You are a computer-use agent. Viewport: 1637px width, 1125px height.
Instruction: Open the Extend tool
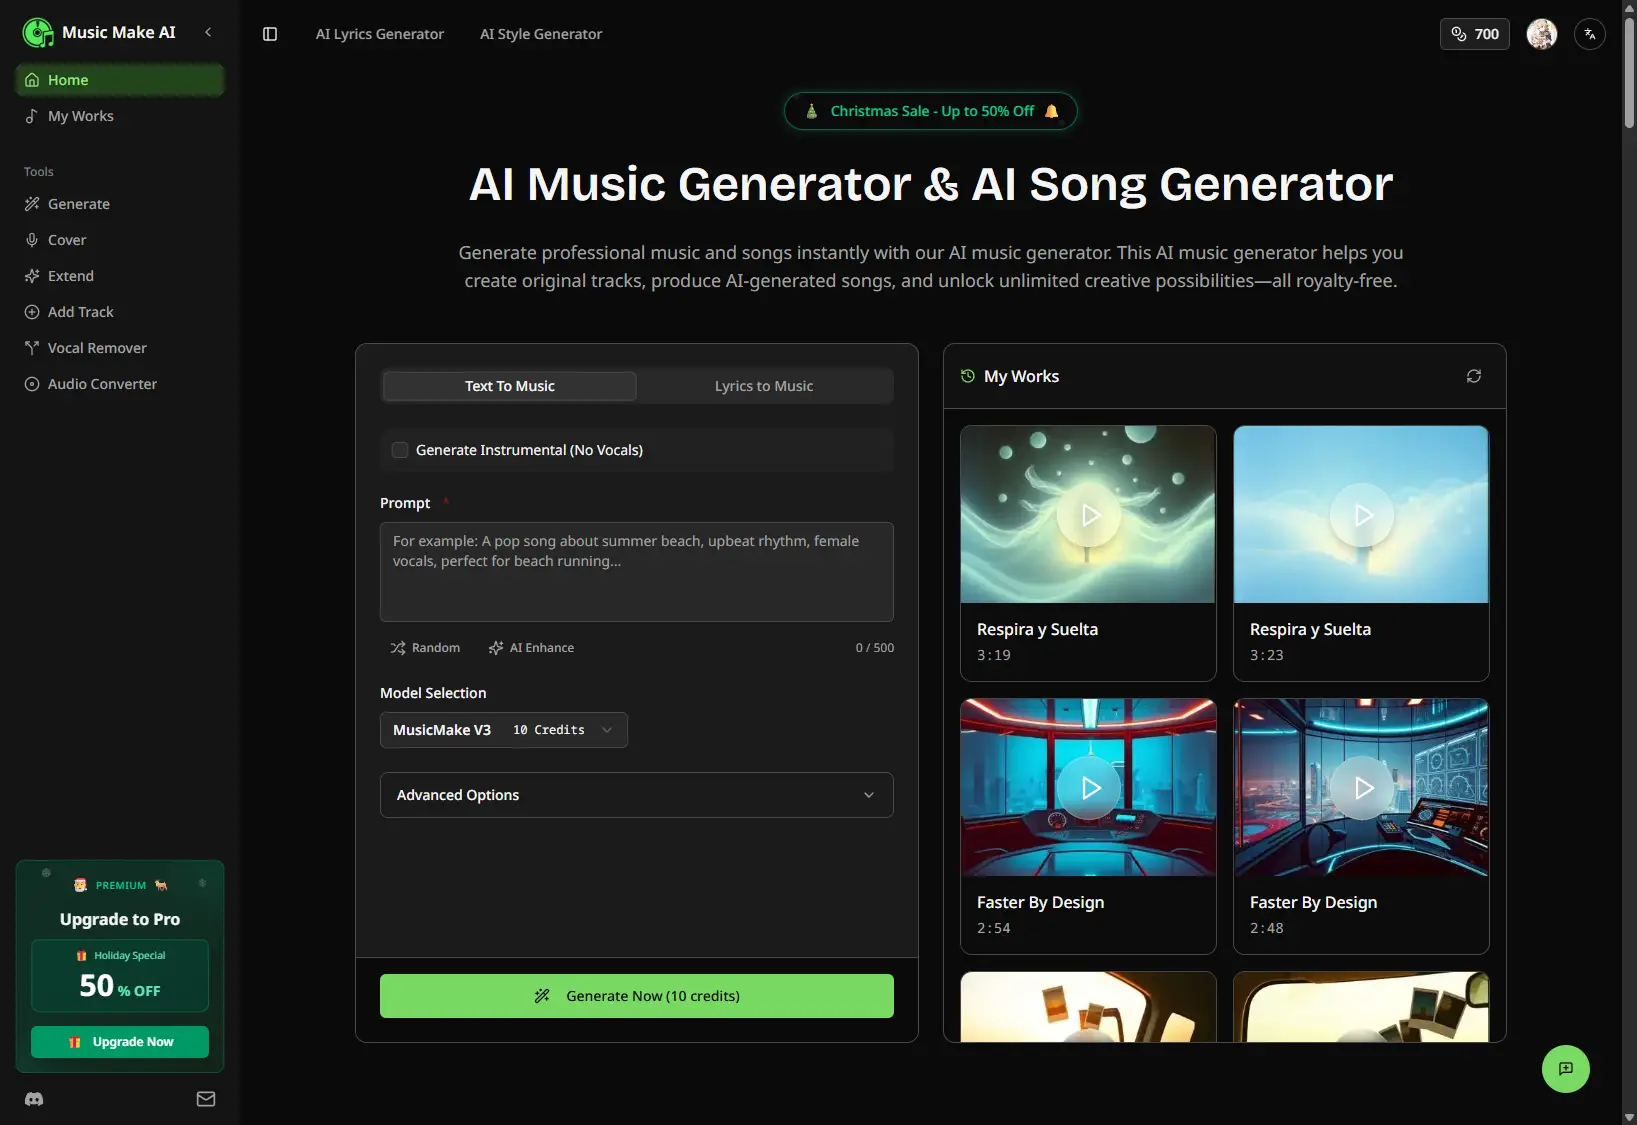coord(71,275)
